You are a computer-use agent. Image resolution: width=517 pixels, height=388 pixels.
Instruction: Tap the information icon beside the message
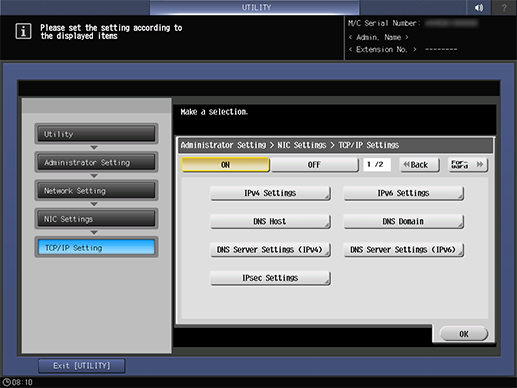point(23,31)
